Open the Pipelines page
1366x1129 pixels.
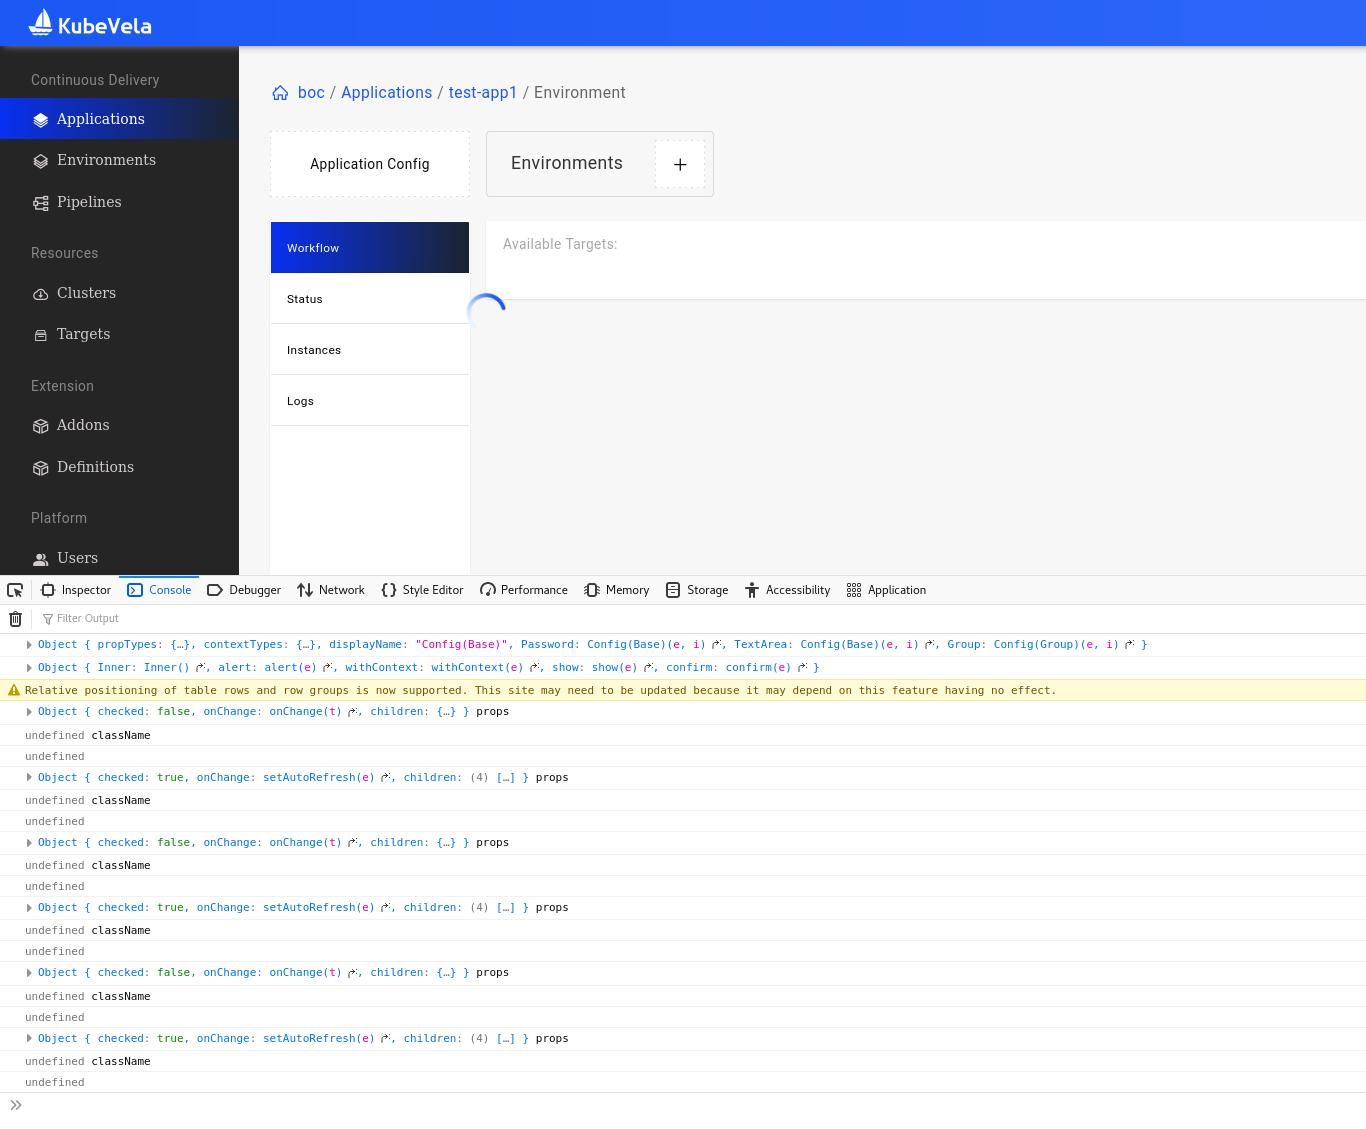point(89,202)
